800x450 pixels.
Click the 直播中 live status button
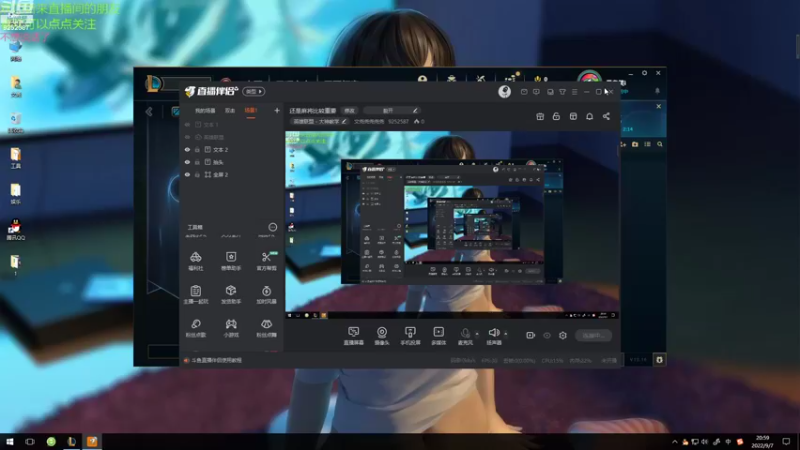[593, 335]
